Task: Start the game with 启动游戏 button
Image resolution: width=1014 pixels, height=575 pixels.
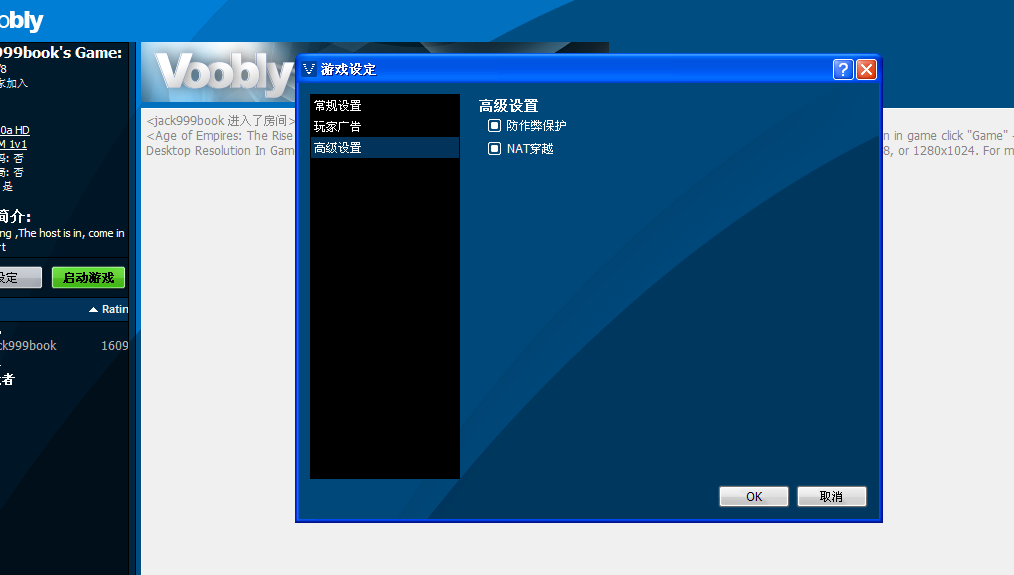Action: tap(89, 277)
